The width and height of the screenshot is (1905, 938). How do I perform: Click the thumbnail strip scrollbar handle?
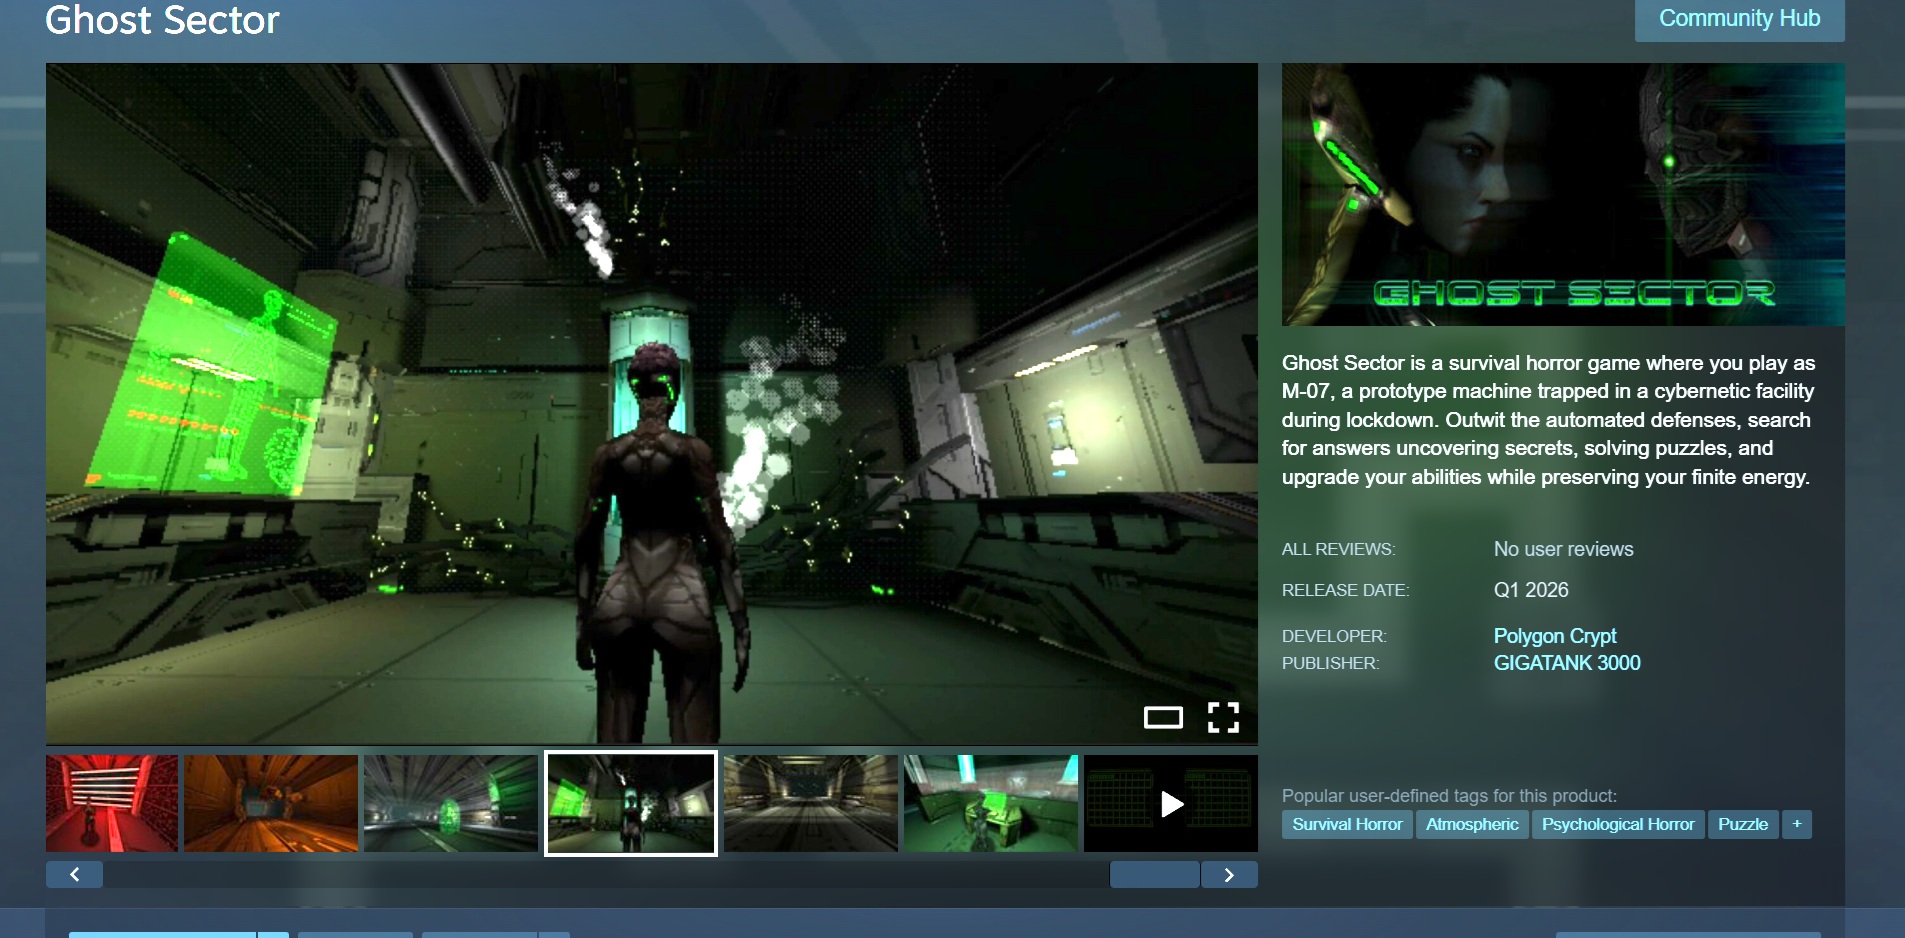[1155, 875]
